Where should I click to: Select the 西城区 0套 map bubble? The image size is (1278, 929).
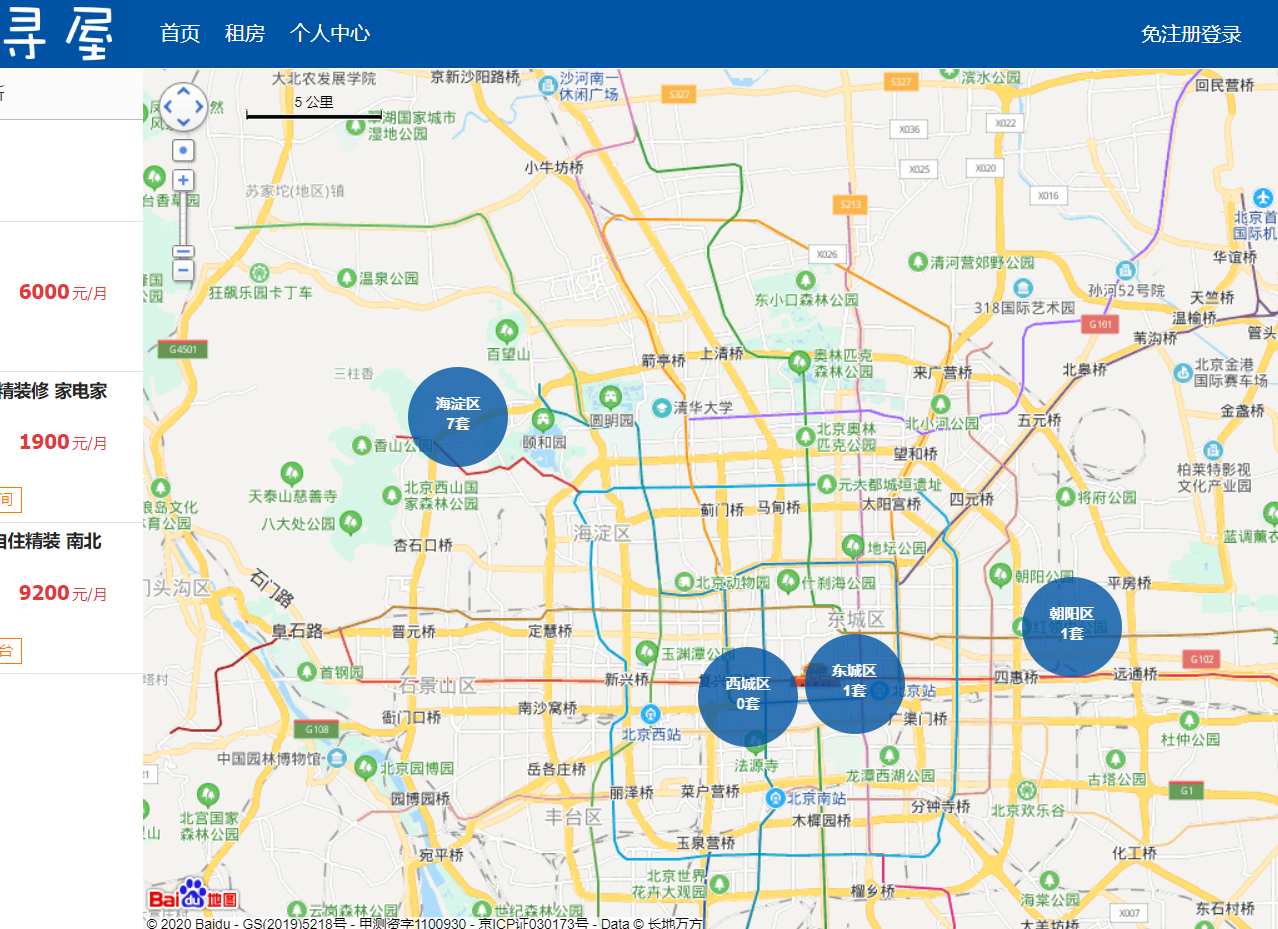pos(748,697)
